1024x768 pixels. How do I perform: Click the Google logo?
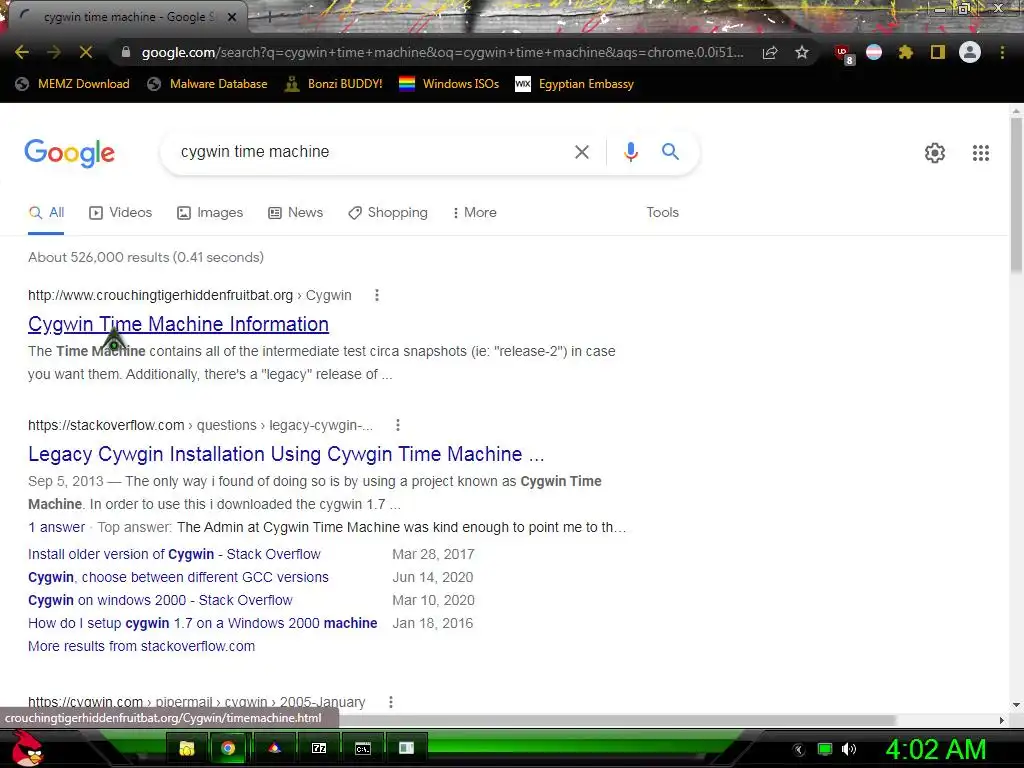click(70, 153)
